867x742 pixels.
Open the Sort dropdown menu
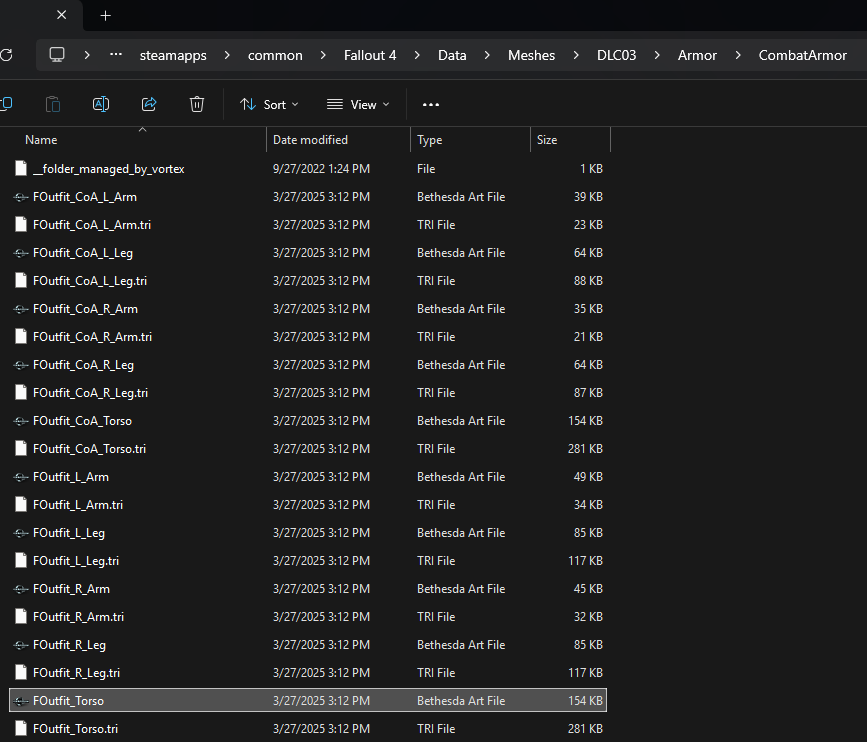coord(269,104)
